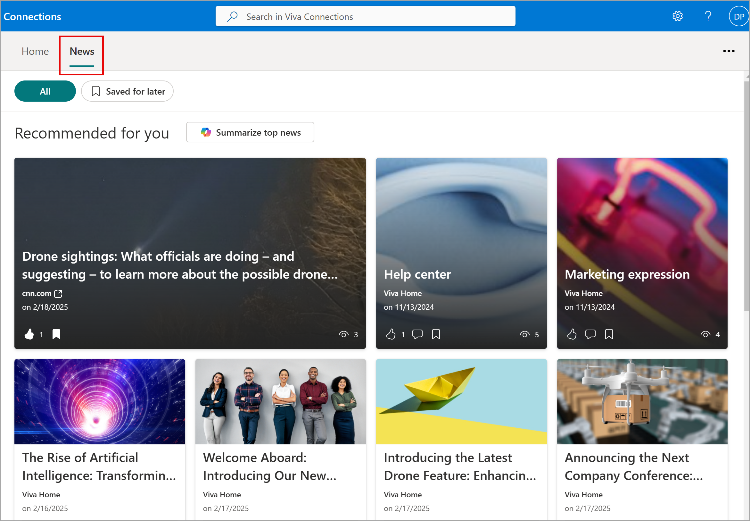This screenshot has height=521, width=750.
Task: Open Announcing the Next Company Conference article
Action: pyautogui.click(x=633, y=466)
